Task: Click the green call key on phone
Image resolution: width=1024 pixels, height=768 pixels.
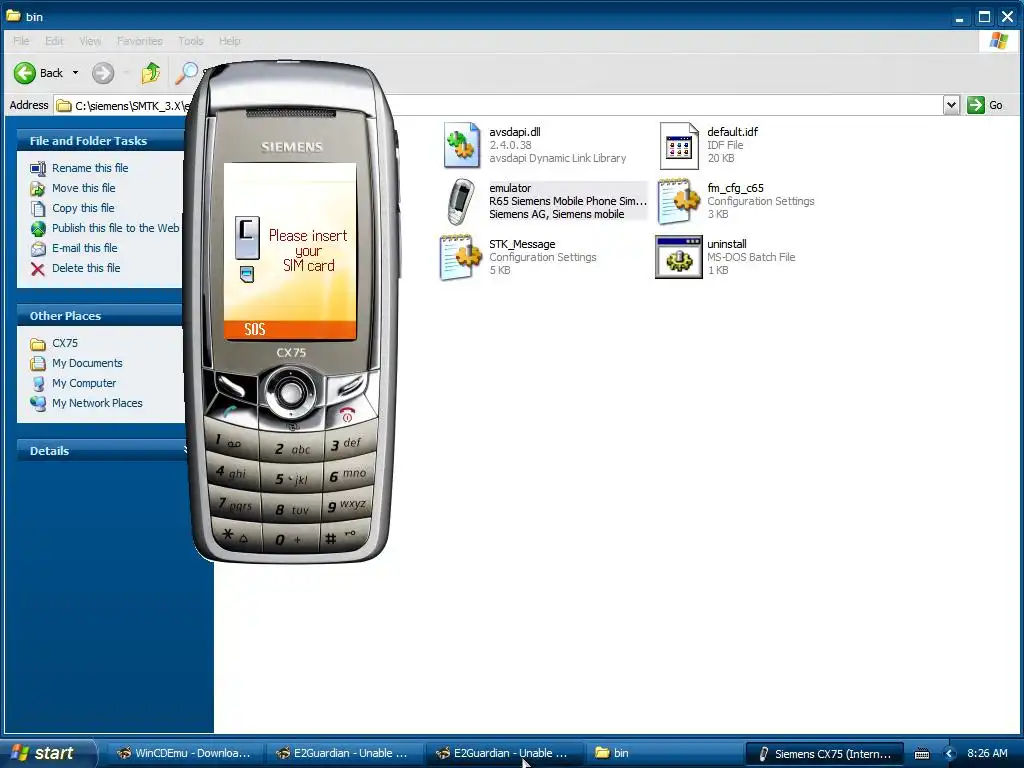Action: [231, 413]
